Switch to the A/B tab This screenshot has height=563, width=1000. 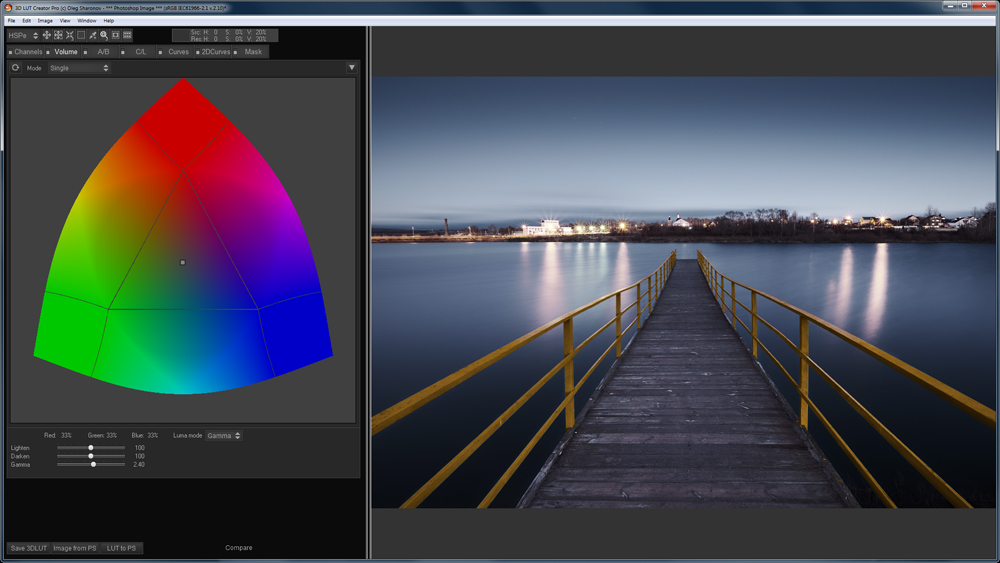tap(103, 52)
